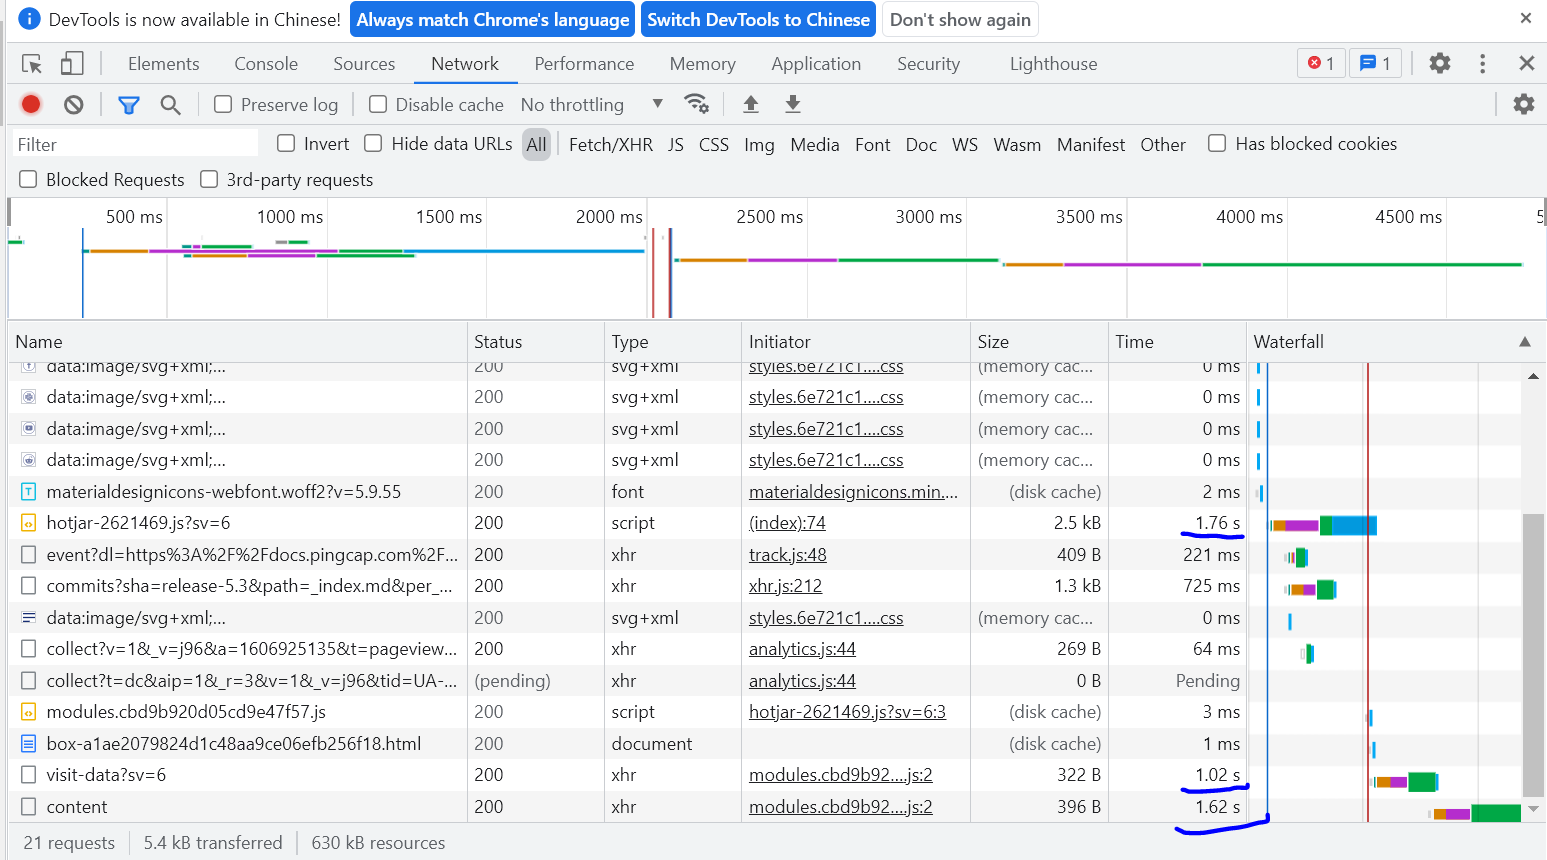Open network conditions Wi-Fi icon

coord(696,104)
